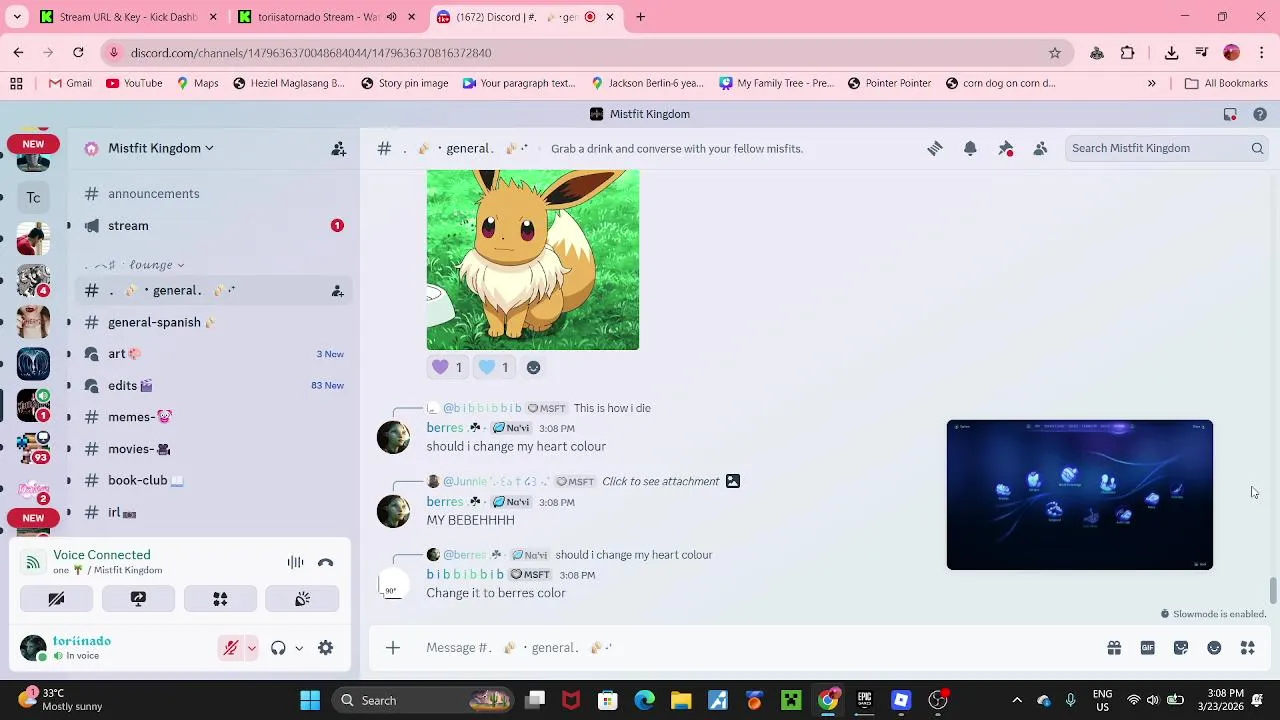
Task: Open the Discord inbox icon
Action: tap(1230, 114)
